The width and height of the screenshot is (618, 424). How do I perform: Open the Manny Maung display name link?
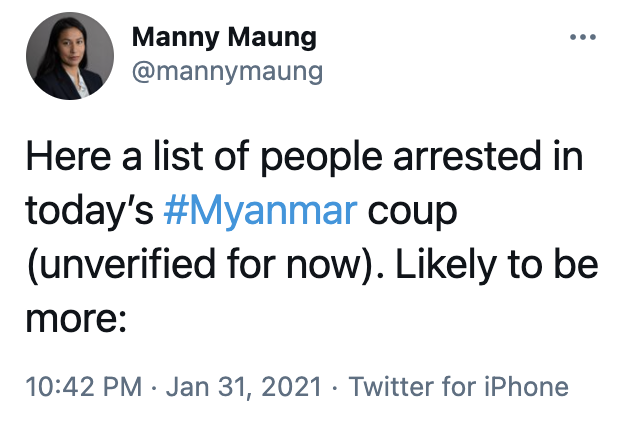pos(224,37)
